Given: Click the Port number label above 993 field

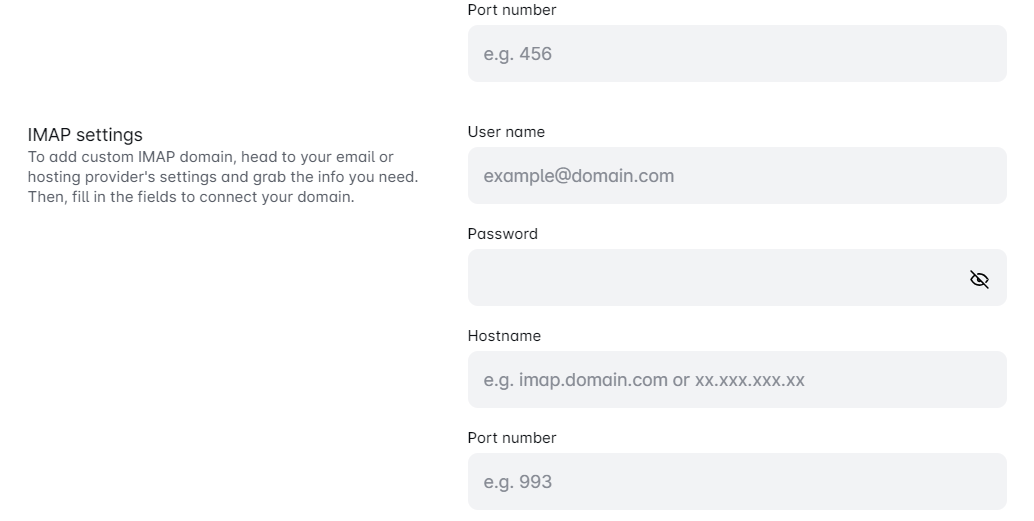Looking at the screenshot, I should click(x=512, y=438).
